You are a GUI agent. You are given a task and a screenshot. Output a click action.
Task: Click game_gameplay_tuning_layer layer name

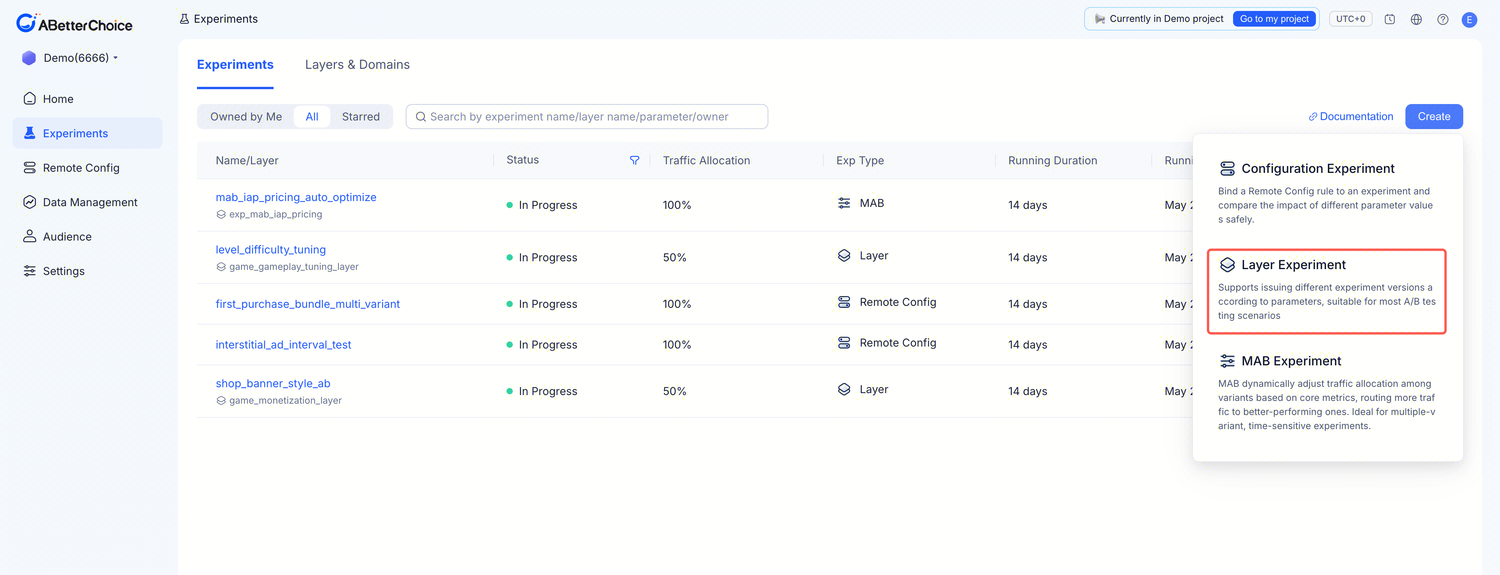[294, 267]
